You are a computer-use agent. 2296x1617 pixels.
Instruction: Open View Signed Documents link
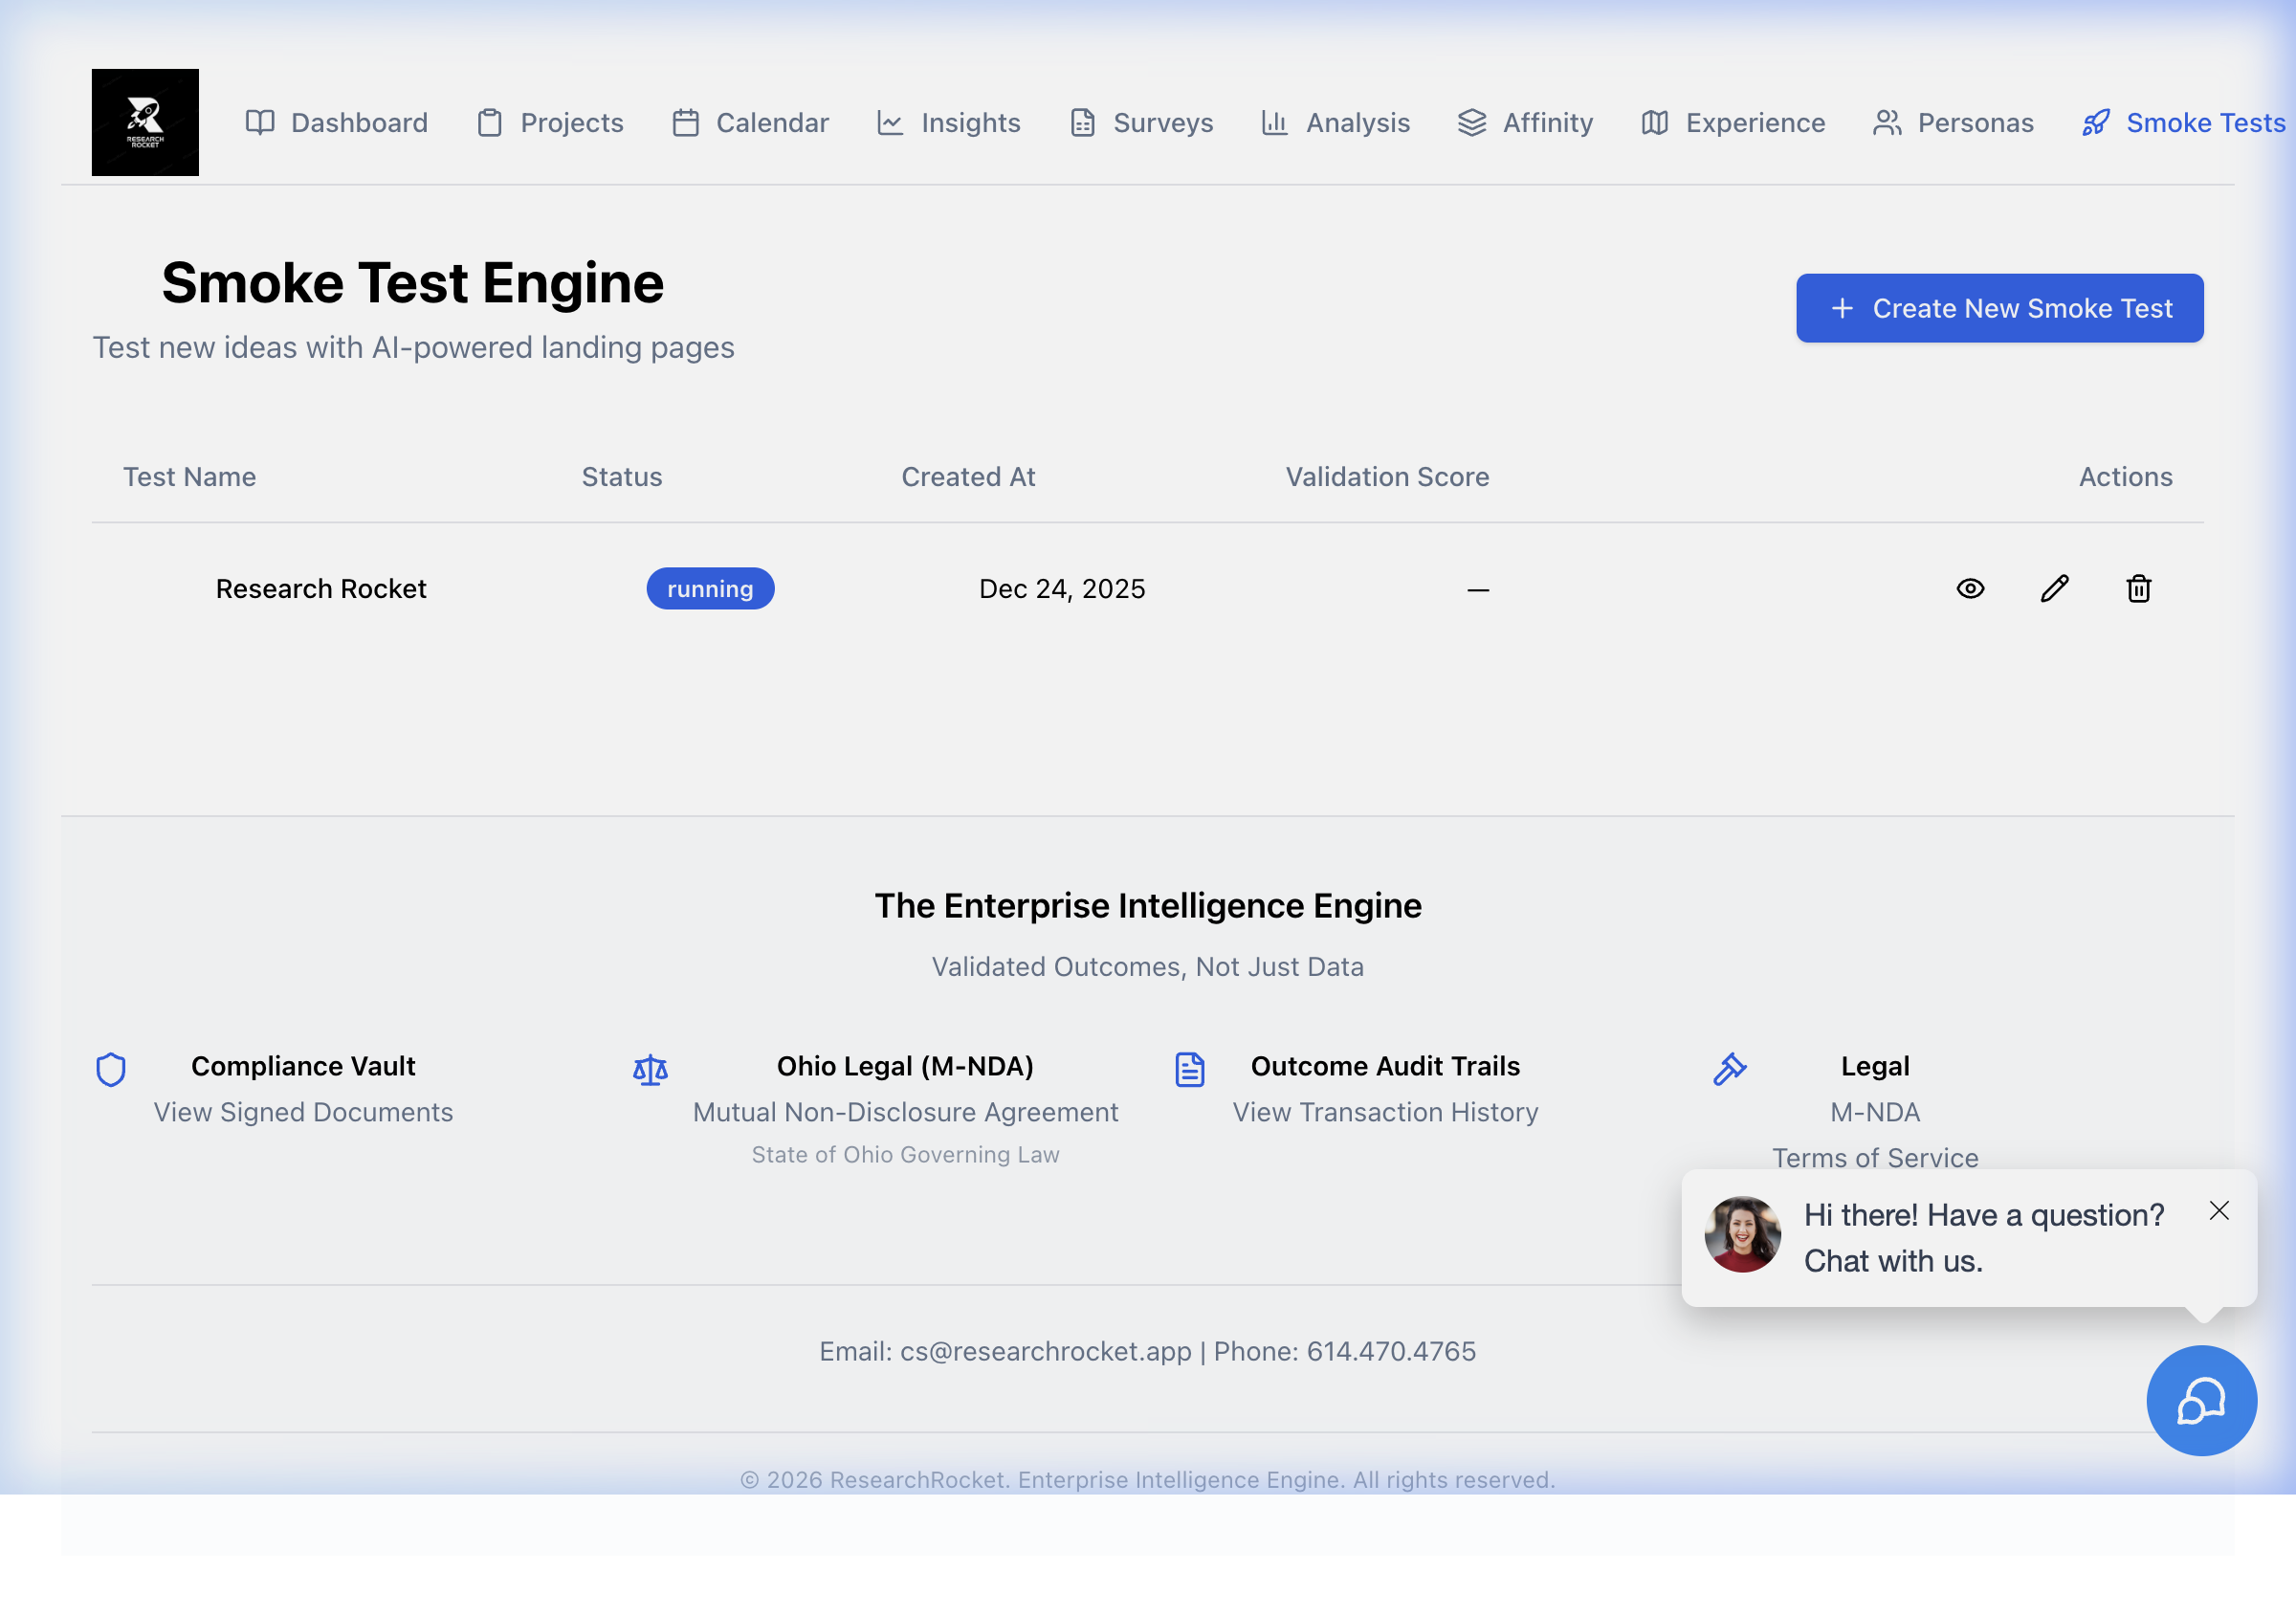(x=303, y=1112)
